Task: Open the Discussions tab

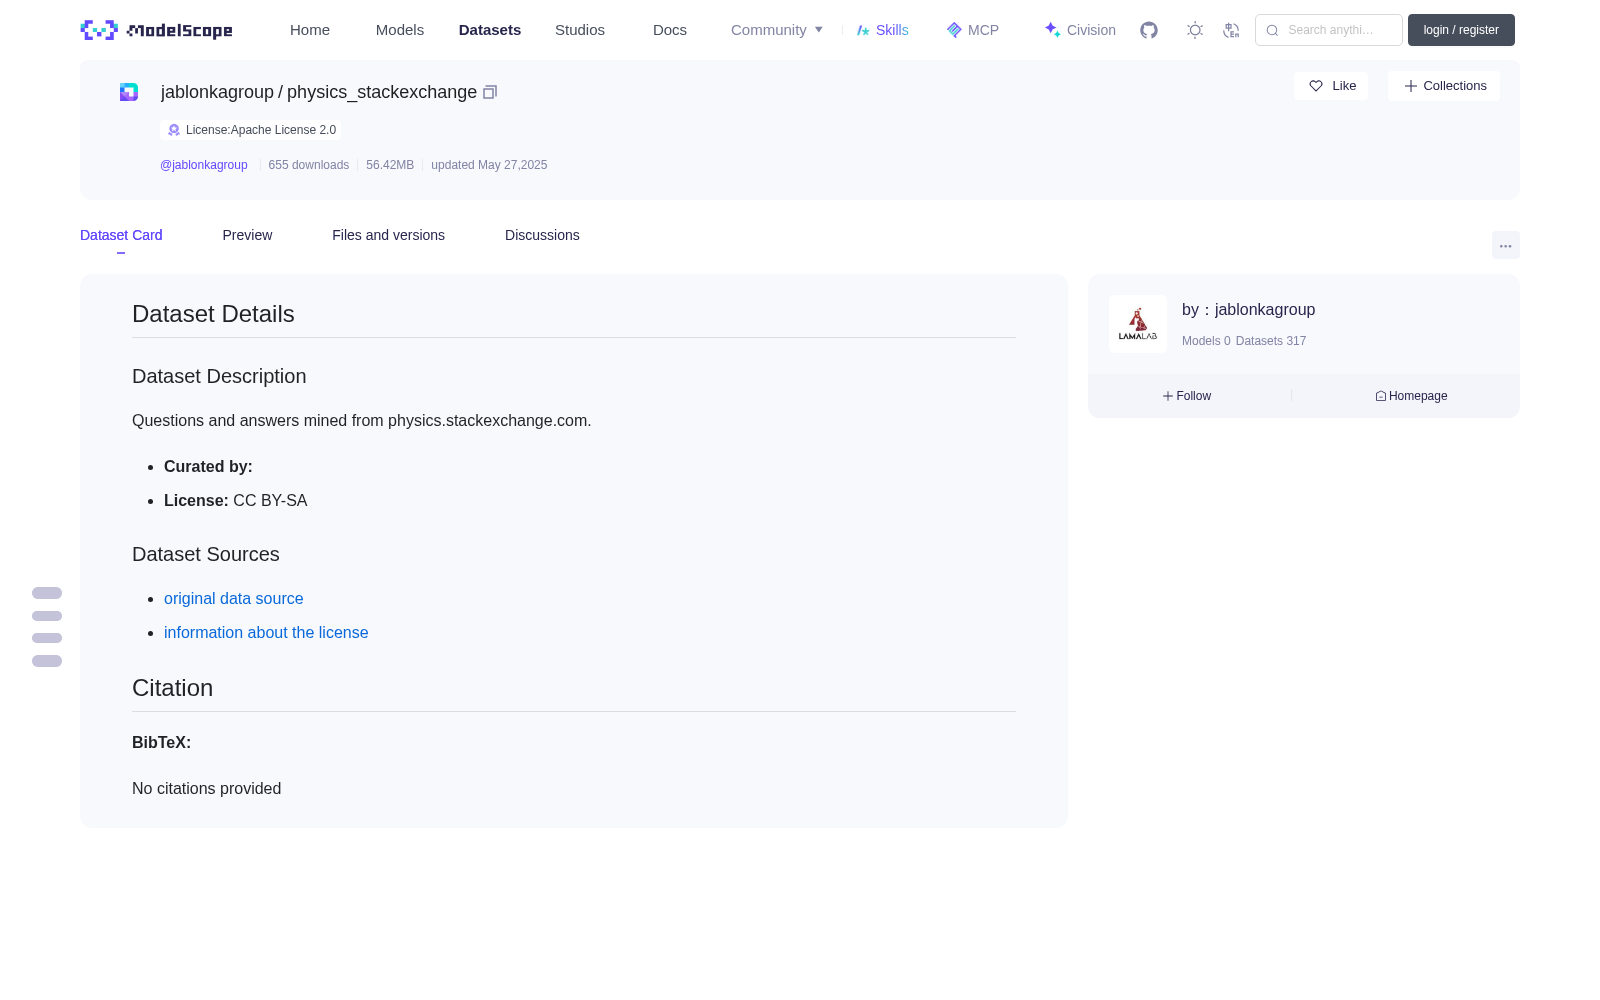Action: point(542,235)
